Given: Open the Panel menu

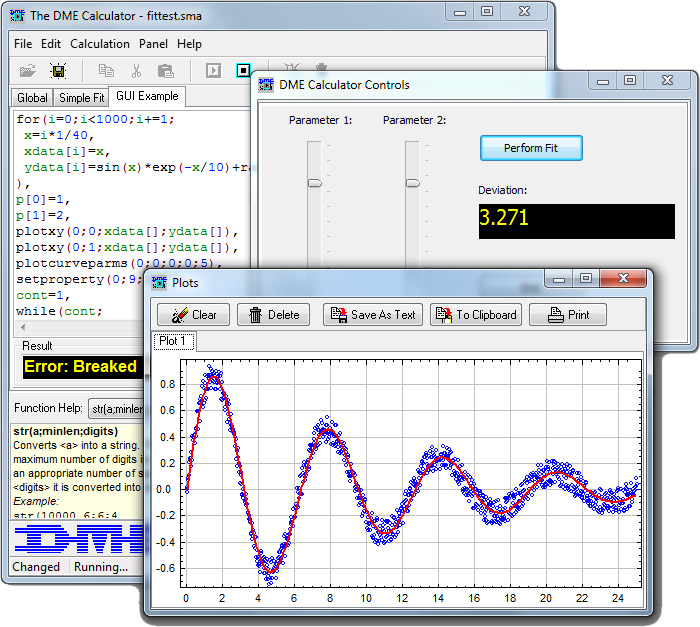Looking at the screenshot, I should pyautogui.click(x=153, y=44).
